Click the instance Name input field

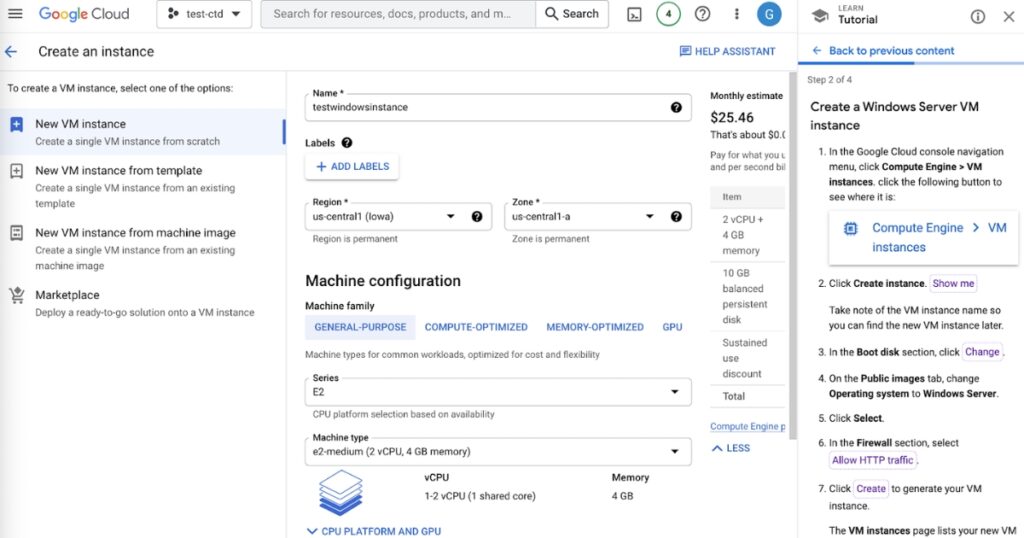pyautogui.click(x=485, y=107)
